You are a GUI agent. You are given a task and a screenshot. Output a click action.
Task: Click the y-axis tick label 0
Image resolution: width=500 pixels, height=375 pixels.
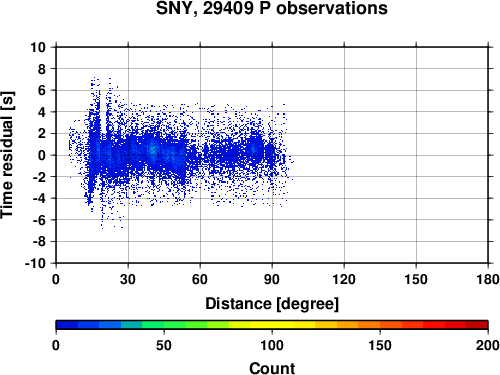click(42, 155)
